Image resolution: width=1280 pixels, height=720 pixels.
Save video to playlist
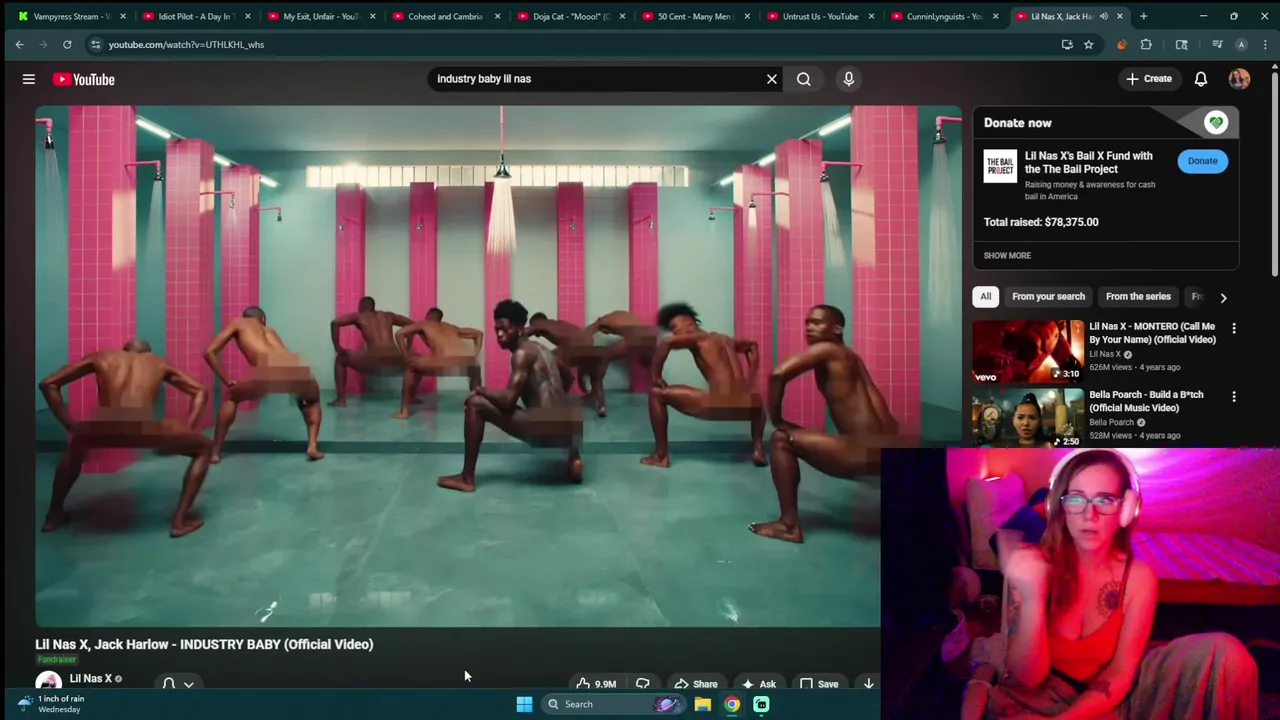[x=819, y=684]
